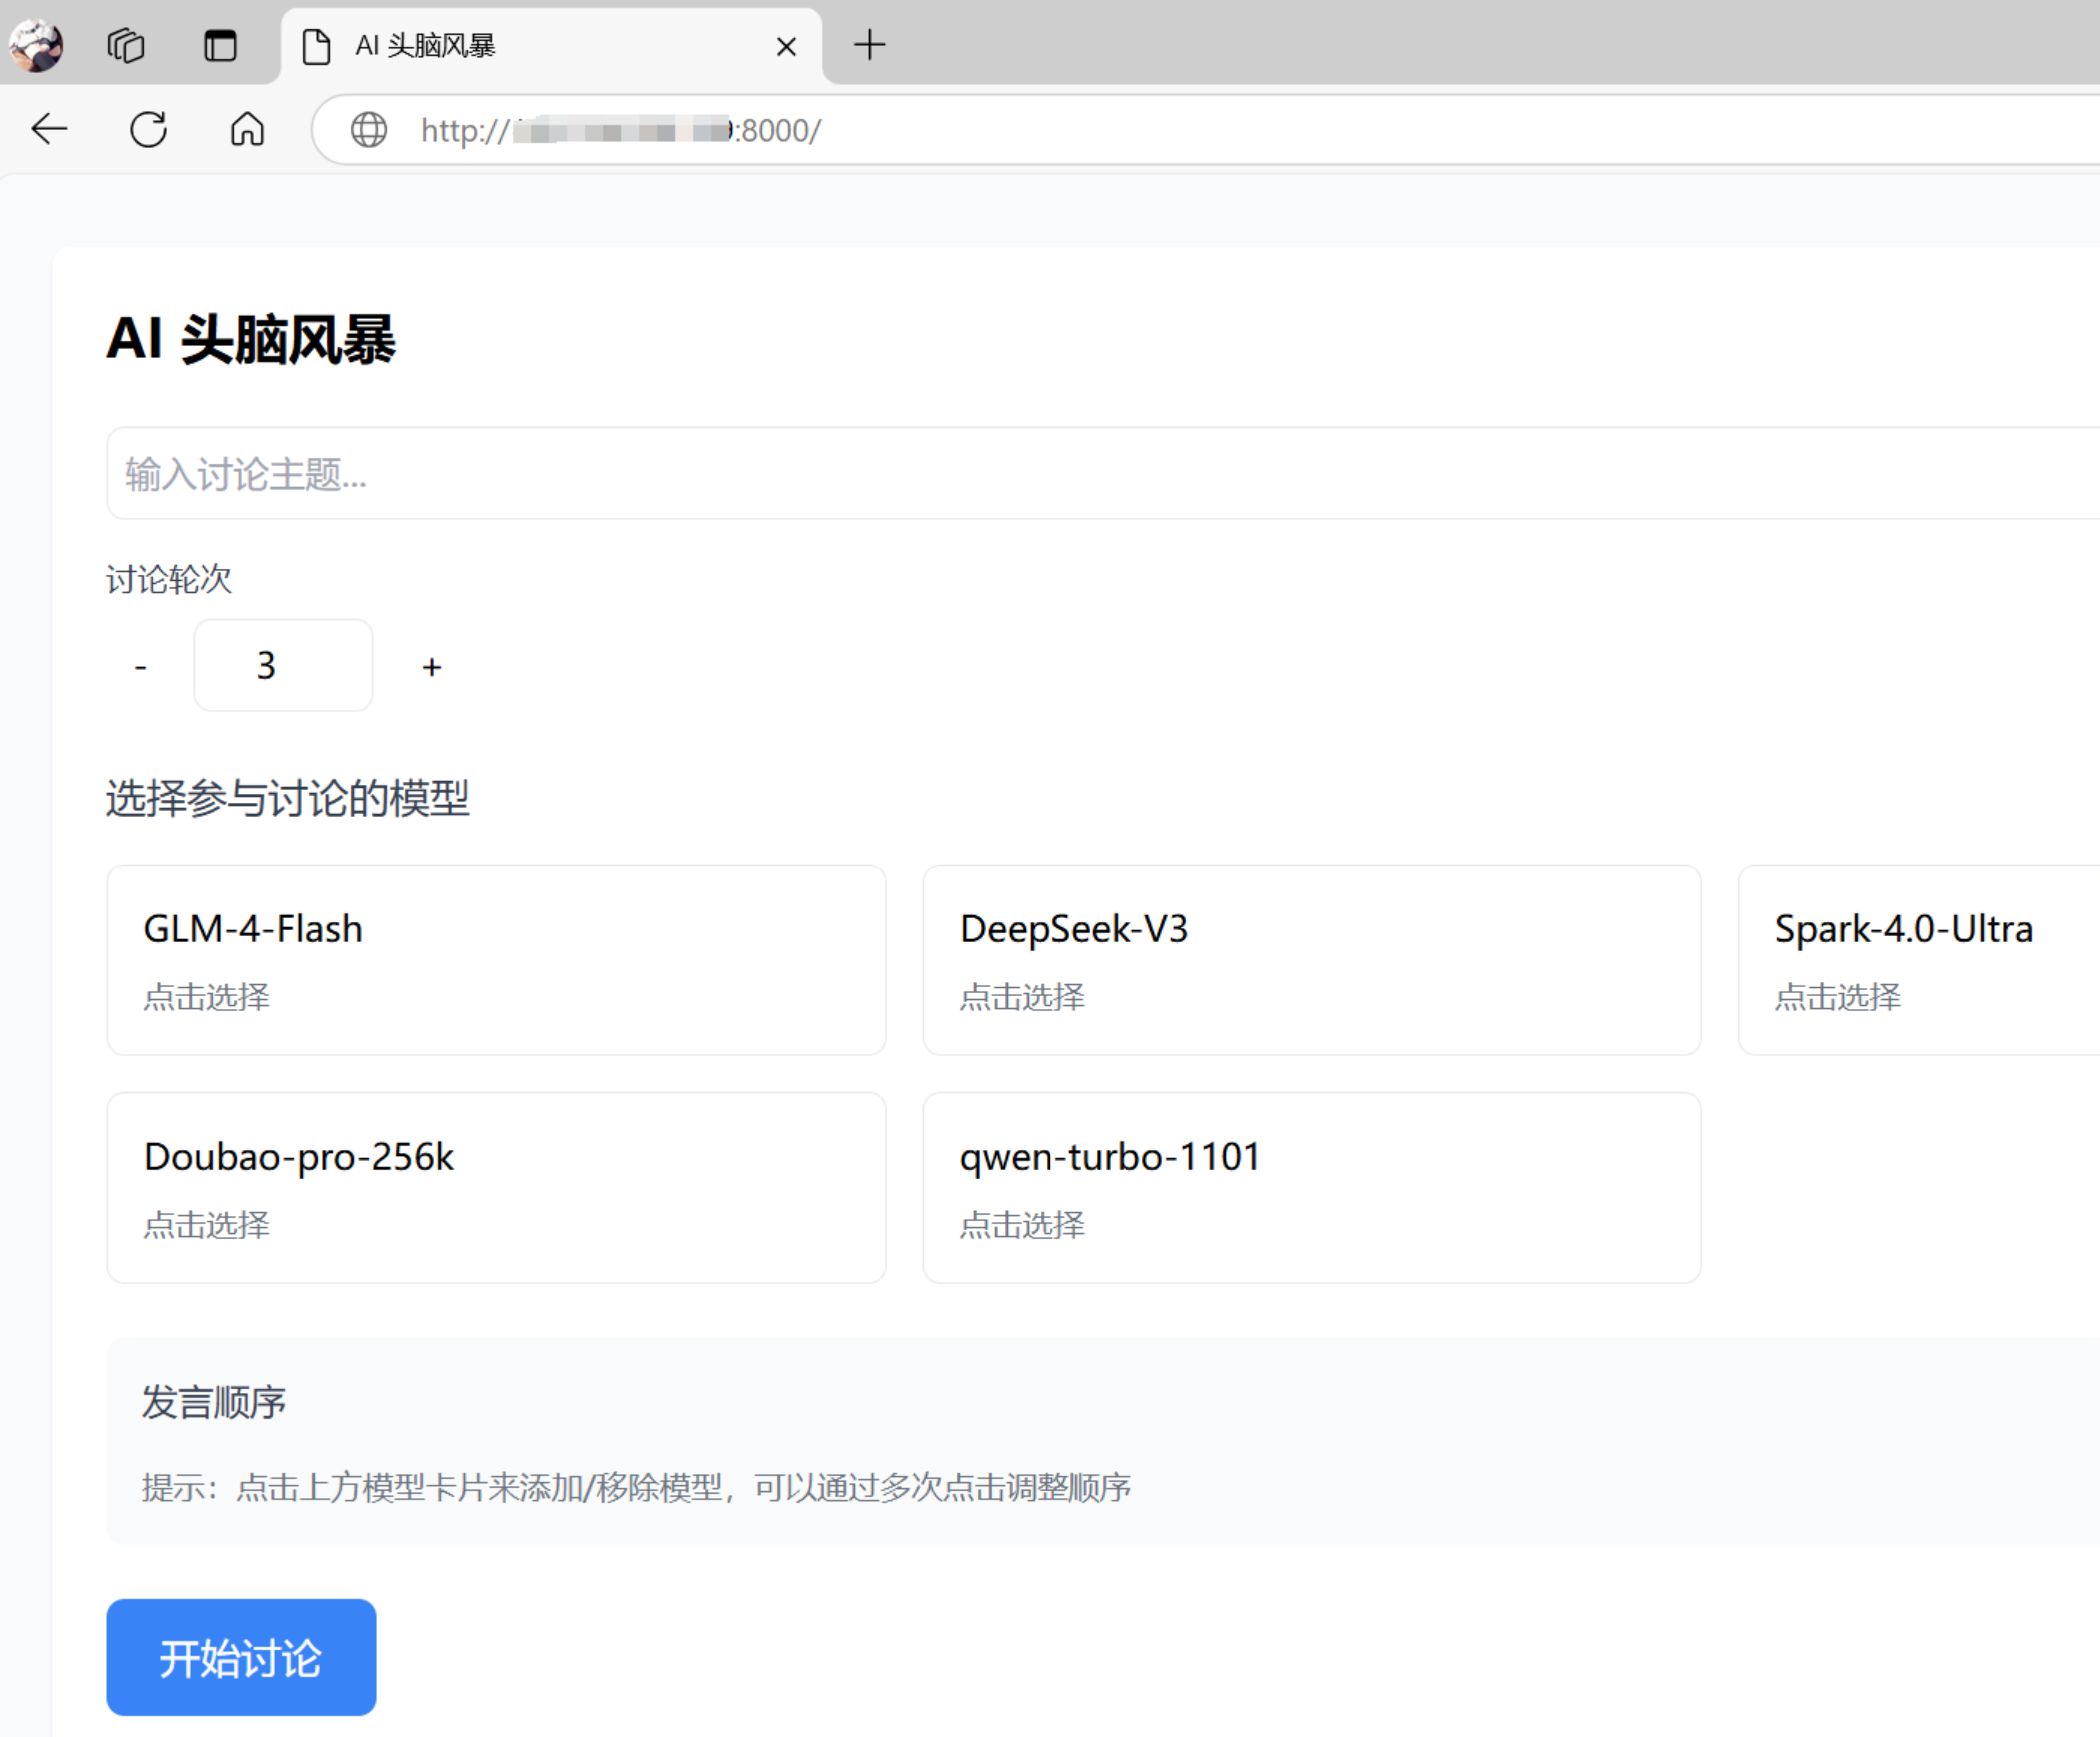Click the globe site info icon

(368, 130)
